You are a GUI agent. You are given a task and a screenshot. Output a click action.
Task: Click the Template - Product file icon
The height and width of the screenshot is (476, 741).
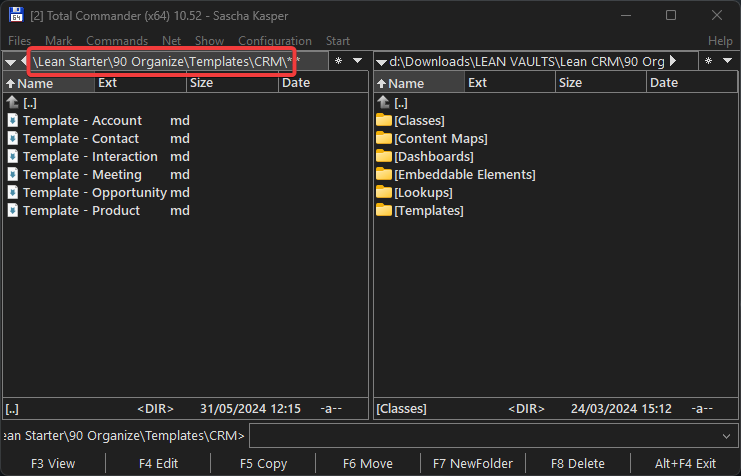(x=13, y=210)
